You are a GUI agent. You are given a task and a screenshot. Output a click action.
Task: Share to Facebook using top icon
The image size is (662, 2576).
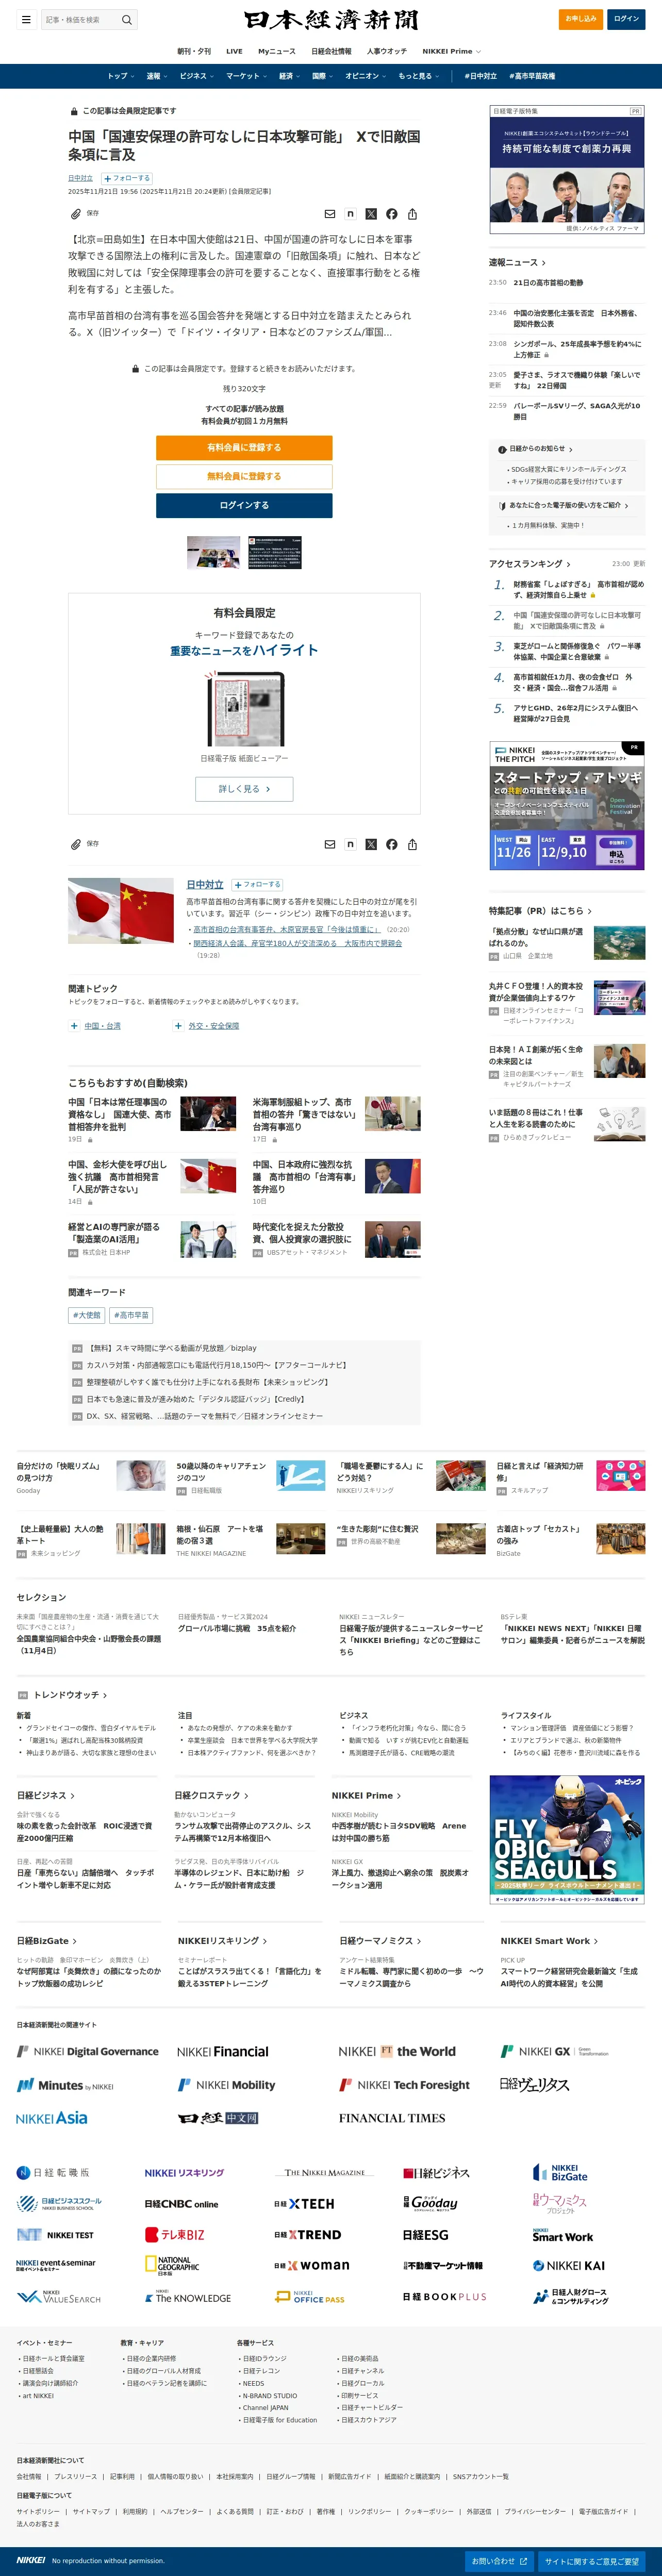[x=392, y=214]
